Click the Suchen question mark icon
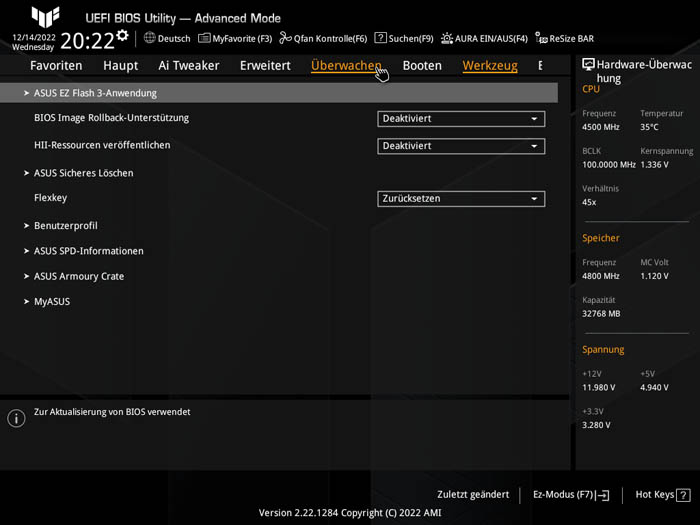 click(380, 38)
